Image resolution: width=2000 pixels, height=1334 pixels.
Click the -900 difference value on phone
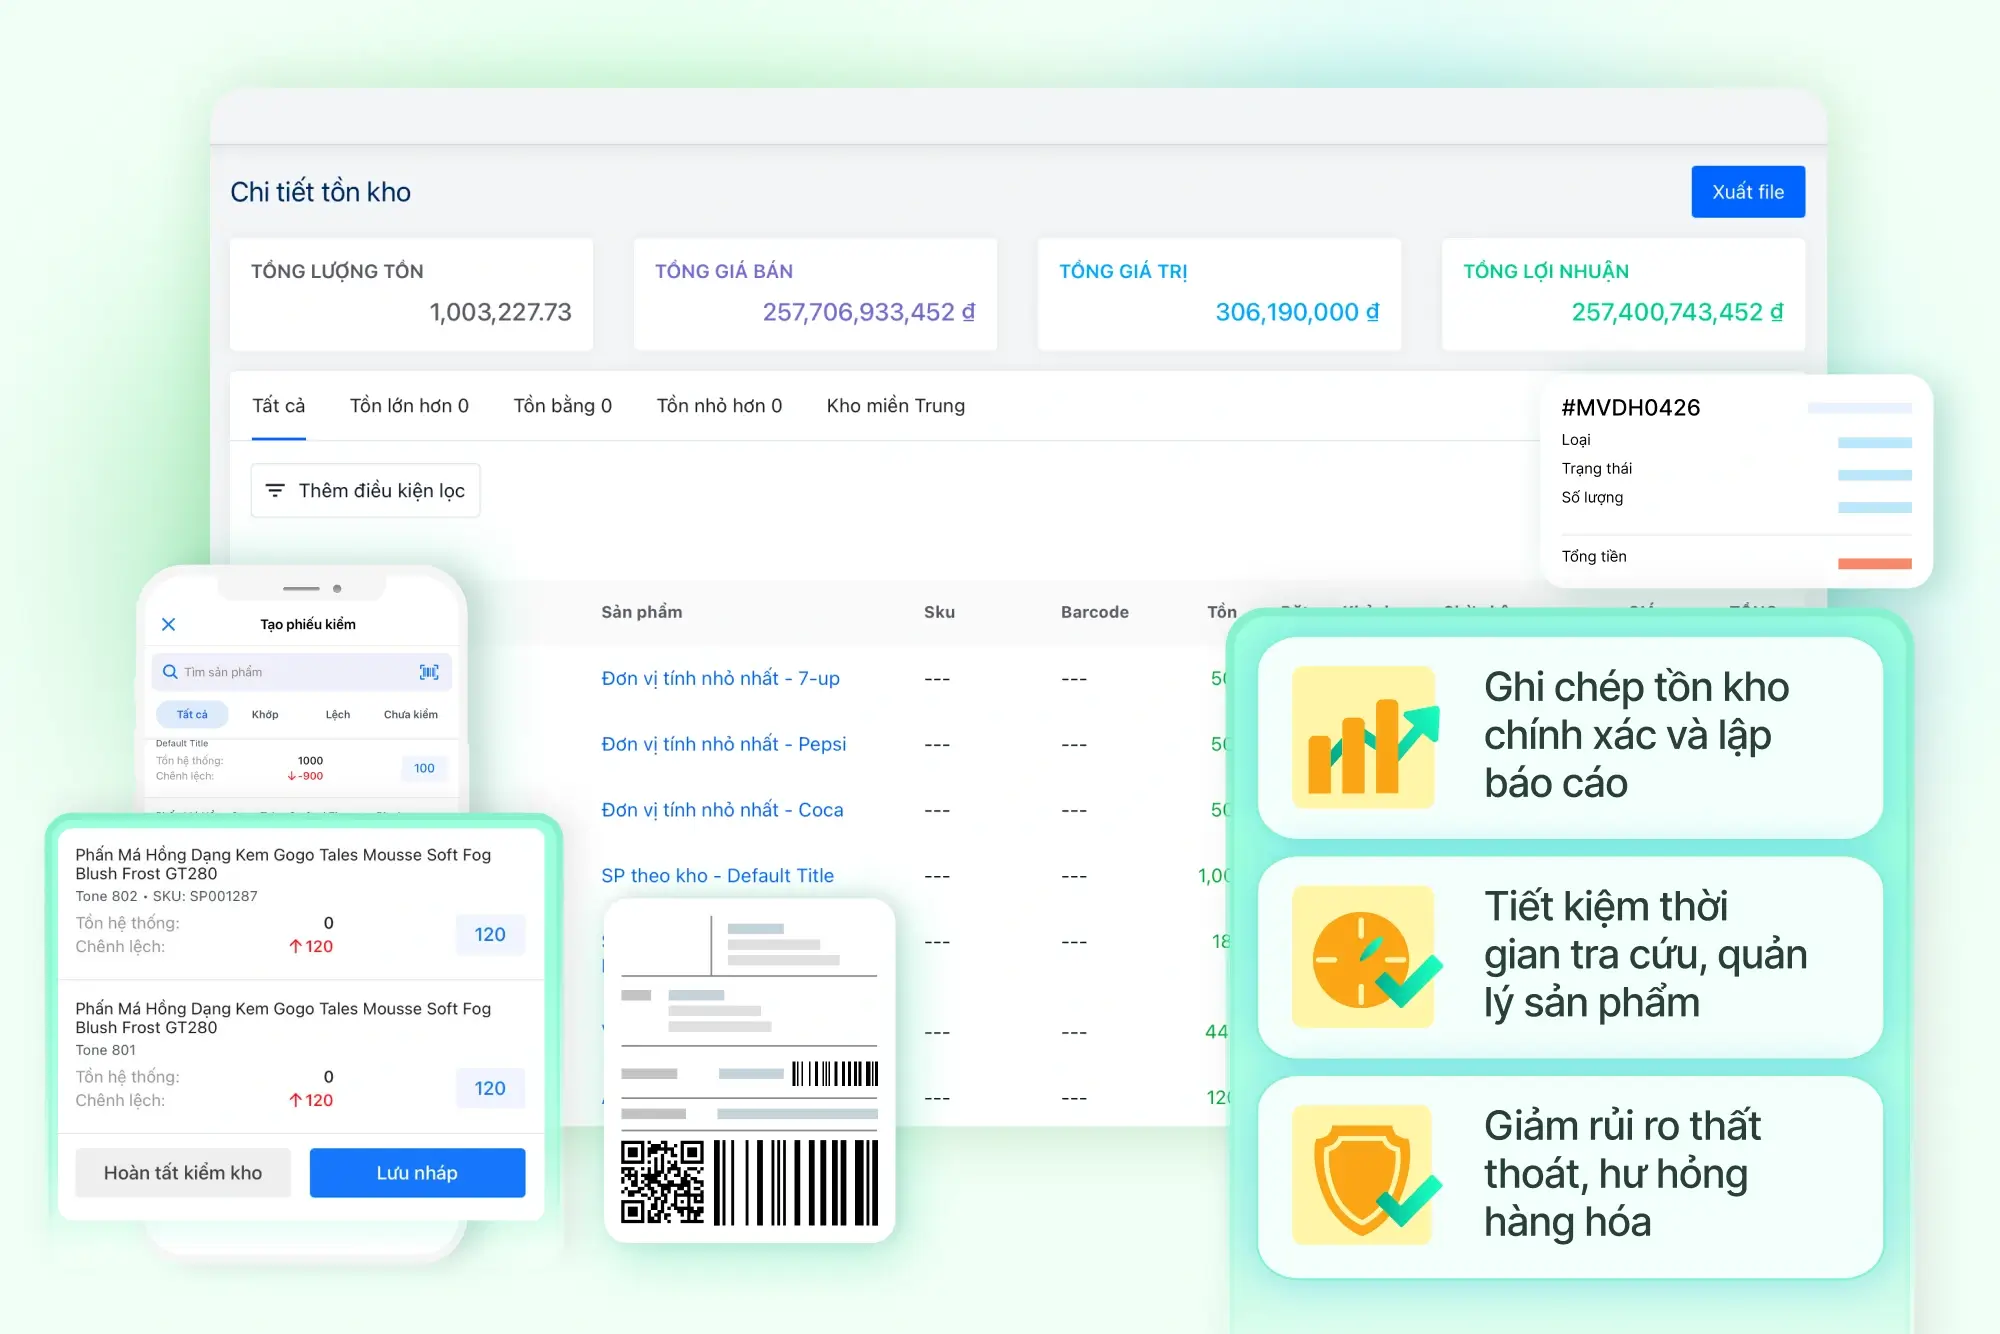click(306, 776)
